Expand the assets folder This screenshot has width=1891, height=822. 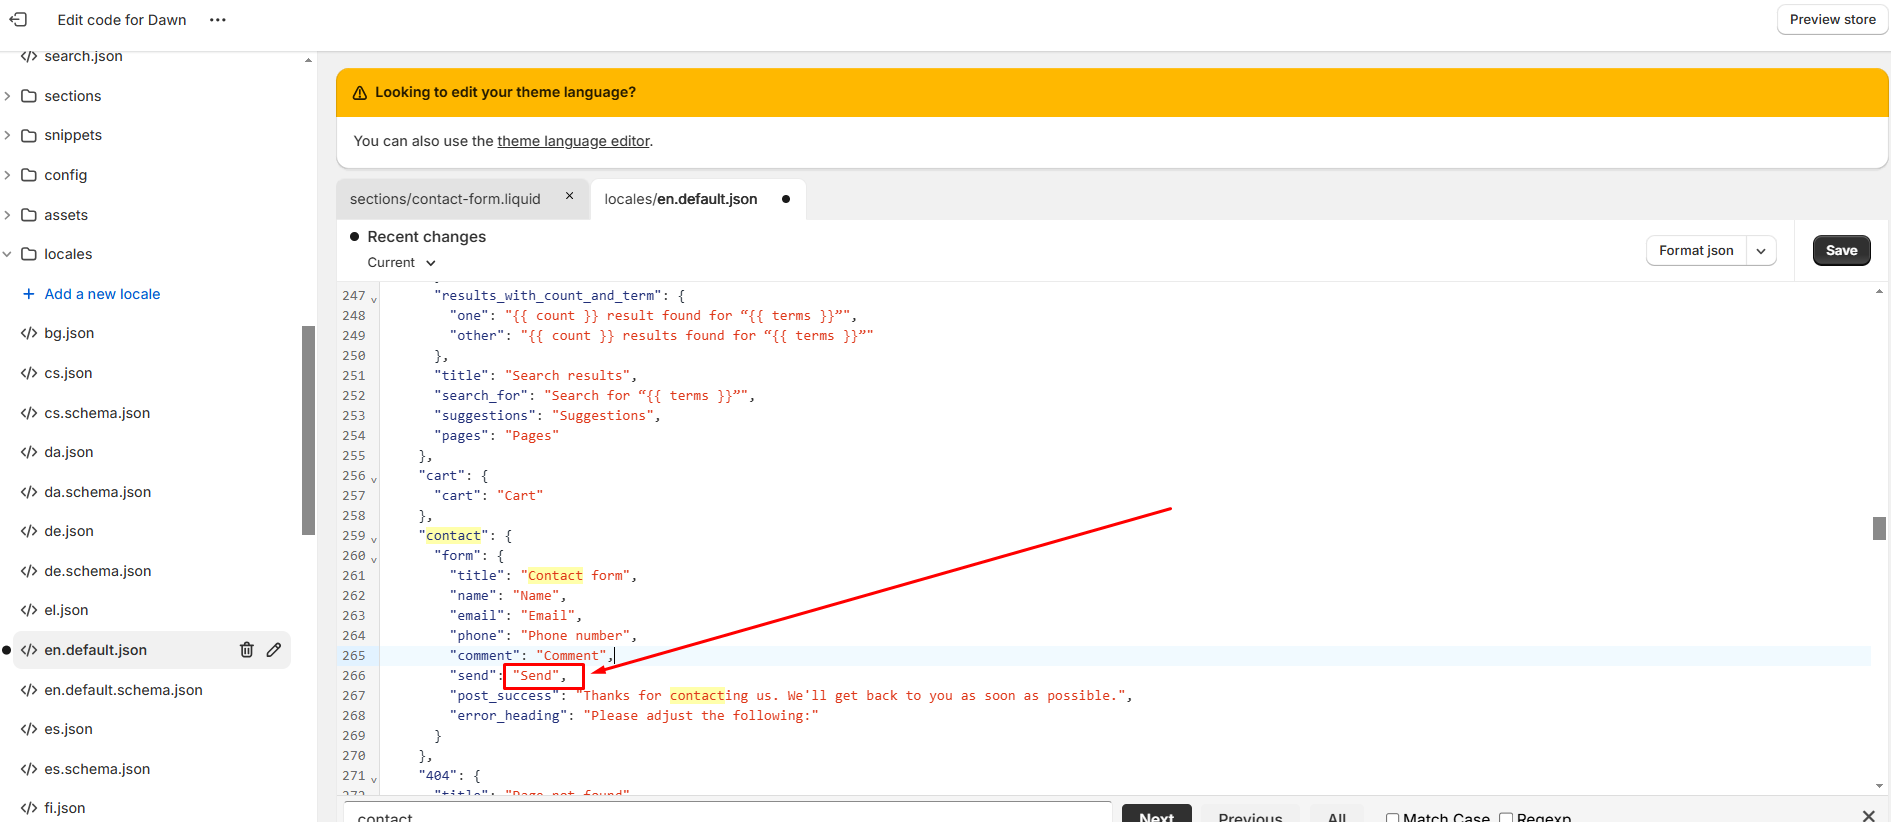pyautogui.click(x=8, y=215)
